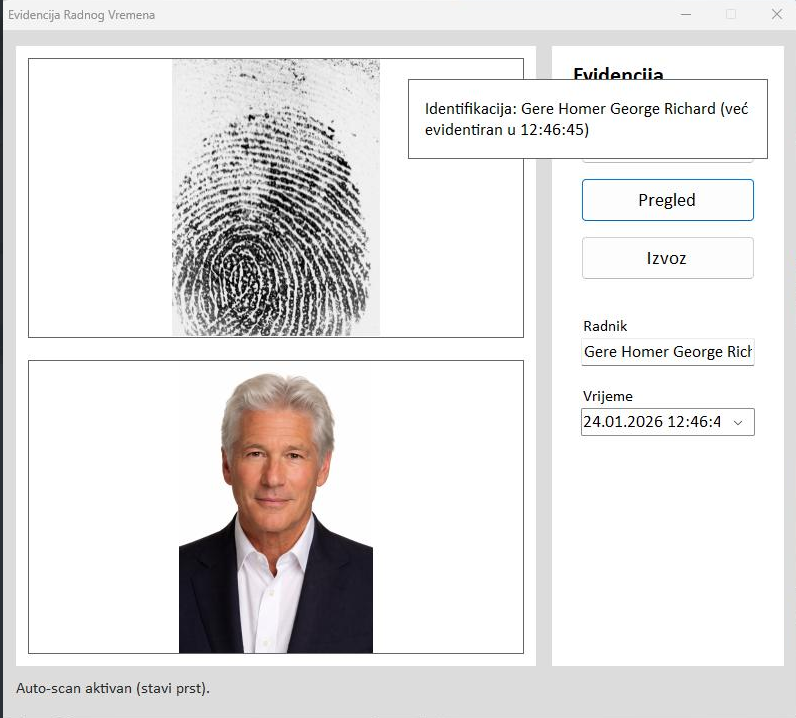Maximize the application window

(731, 14)
